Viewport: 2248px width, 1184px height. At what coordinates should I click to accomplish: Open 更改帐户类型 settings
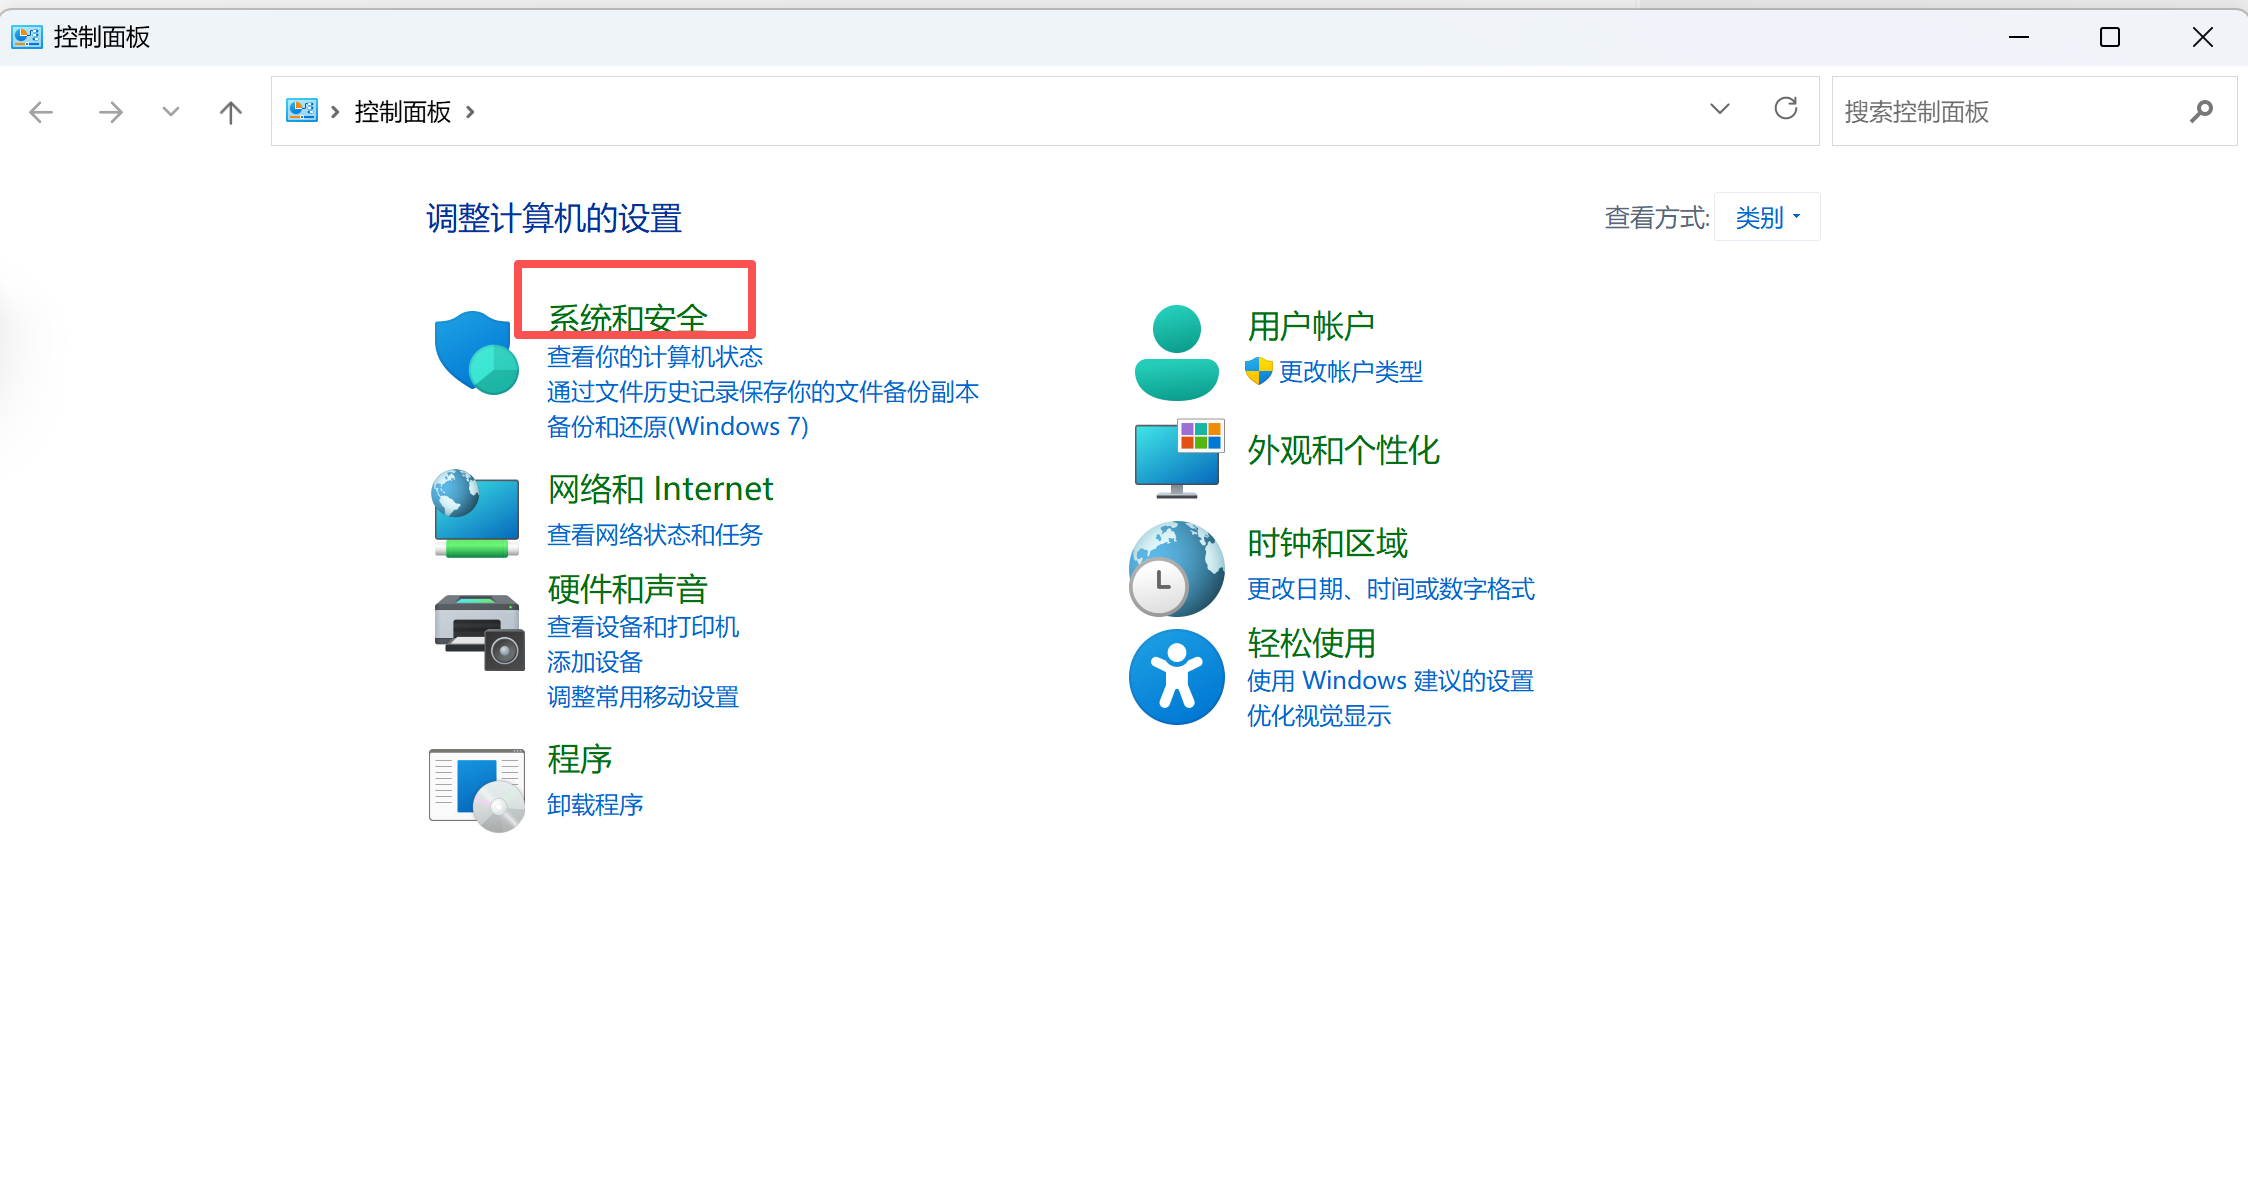[1350, 371]
